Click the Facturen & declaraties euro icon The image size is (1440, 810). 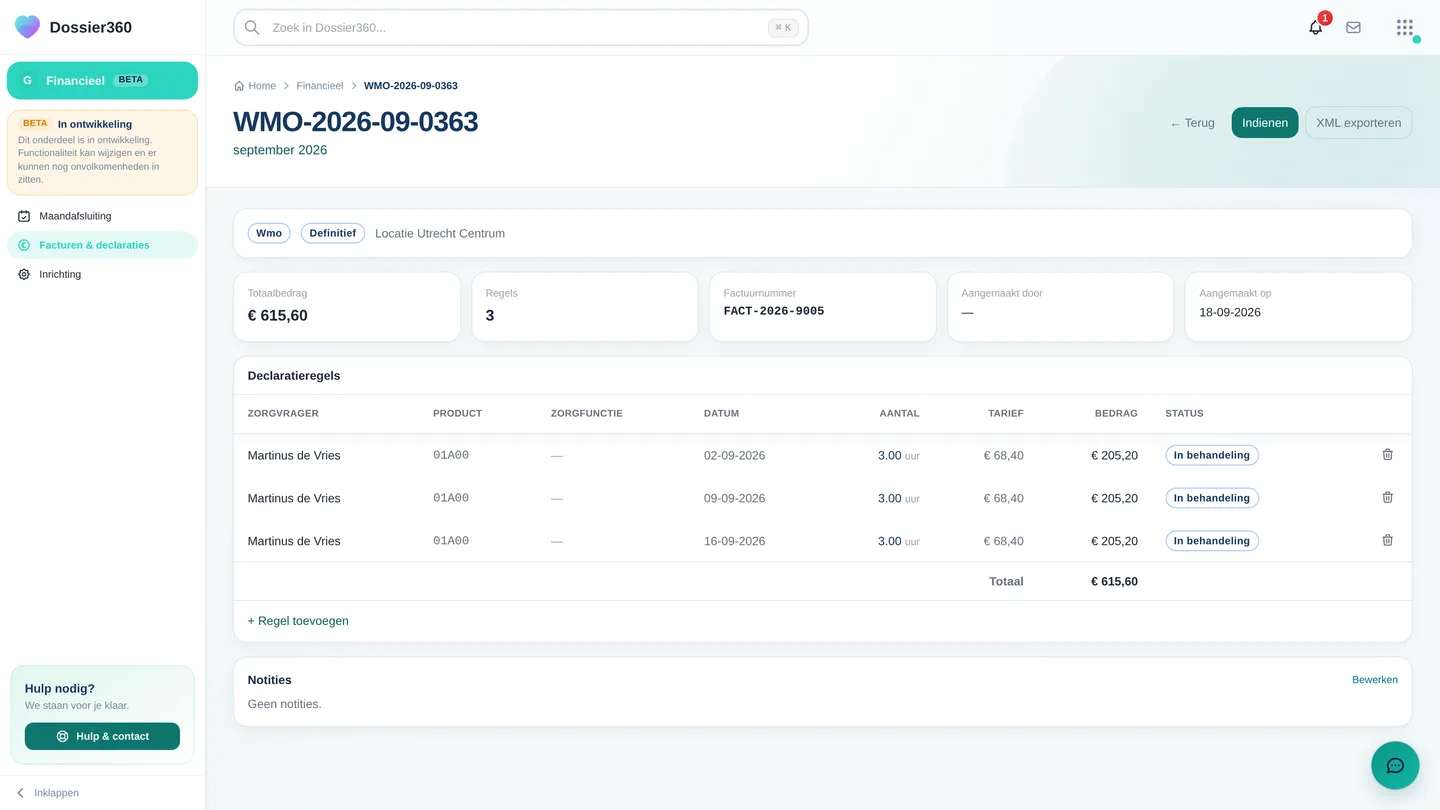coord(24,245)
